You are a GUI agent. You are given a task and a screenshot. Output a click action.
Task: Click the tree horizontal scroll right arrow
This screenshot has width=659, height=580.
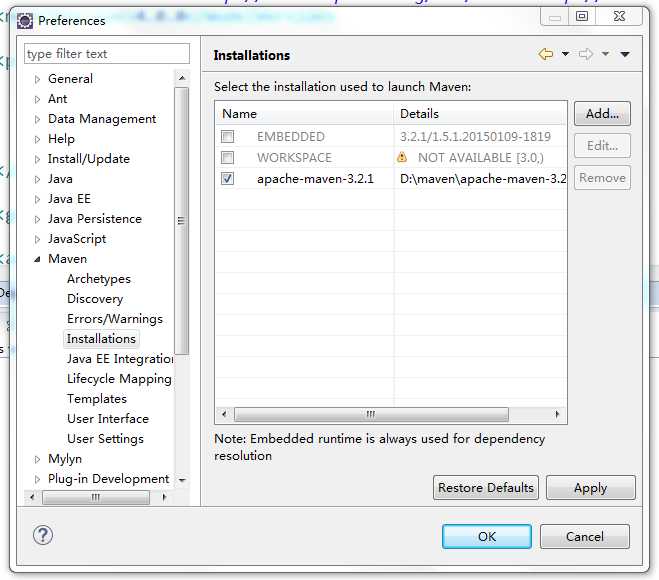[164, 497]
